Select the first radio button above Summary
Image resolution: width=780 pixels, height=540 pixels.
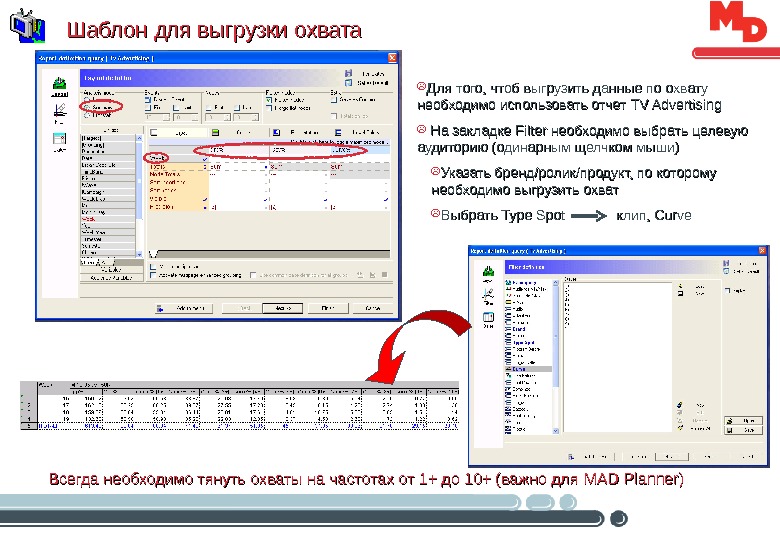pyautogui.click(x=87, y=100)
